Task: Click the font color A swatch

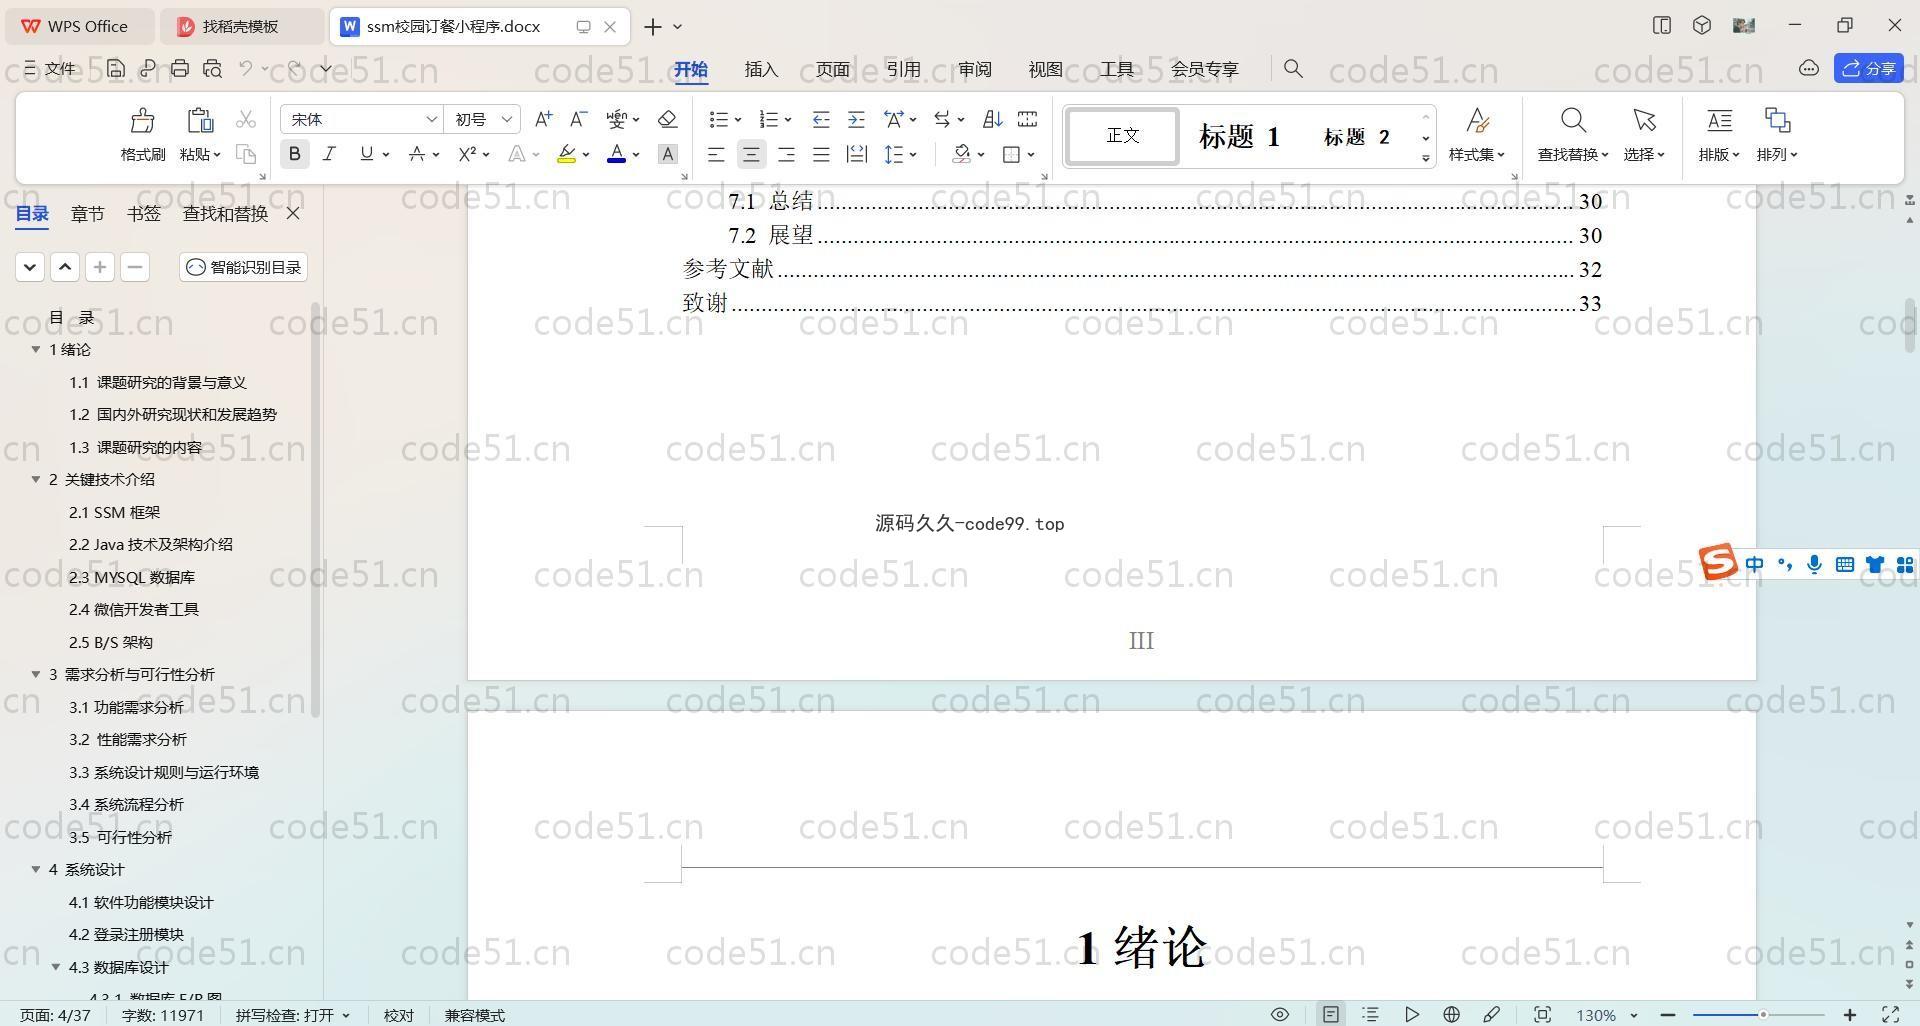Action: pos(616,154)
